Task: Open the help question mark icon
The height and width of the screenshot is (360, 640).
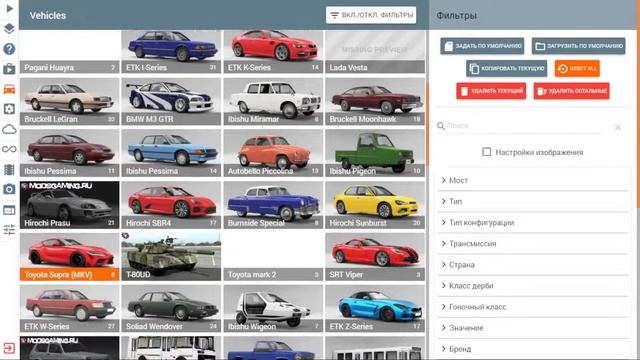Action: tap(9, 49)
